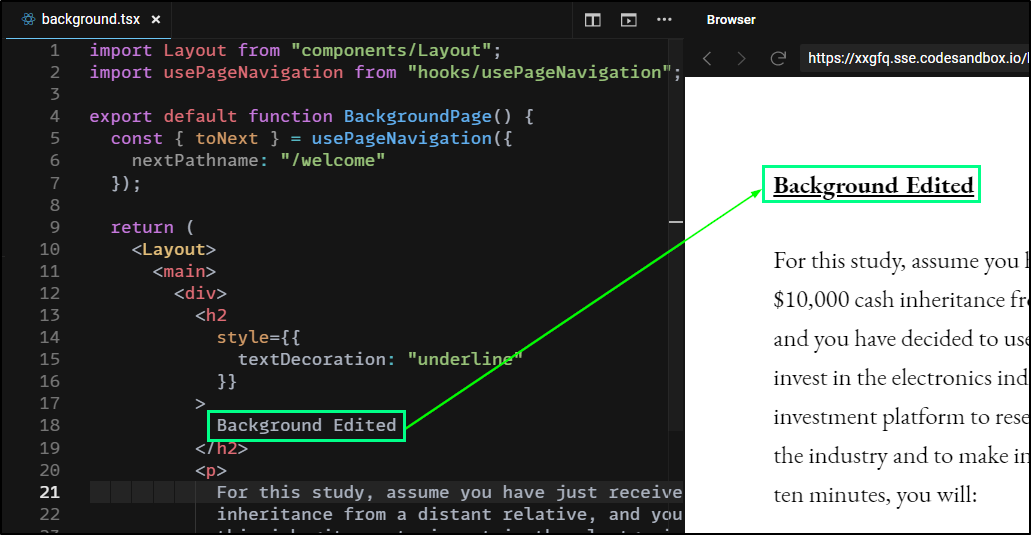This screenshot has width=1031, height=535.
Task: Click "For this study, assume you" in preview
Action: coord(896,261)
